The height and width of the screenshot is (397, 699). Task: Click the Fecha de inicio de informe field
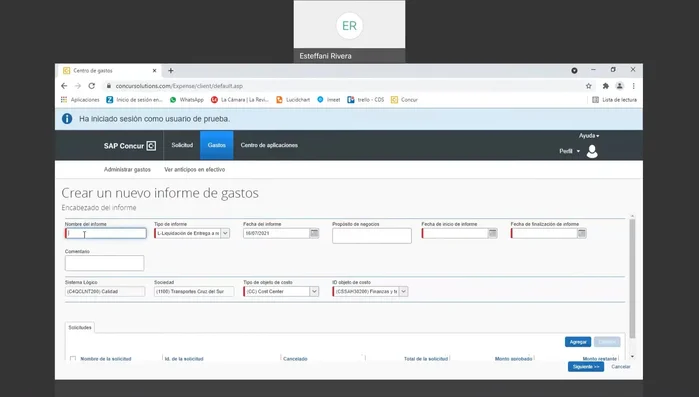click(455, 233)
